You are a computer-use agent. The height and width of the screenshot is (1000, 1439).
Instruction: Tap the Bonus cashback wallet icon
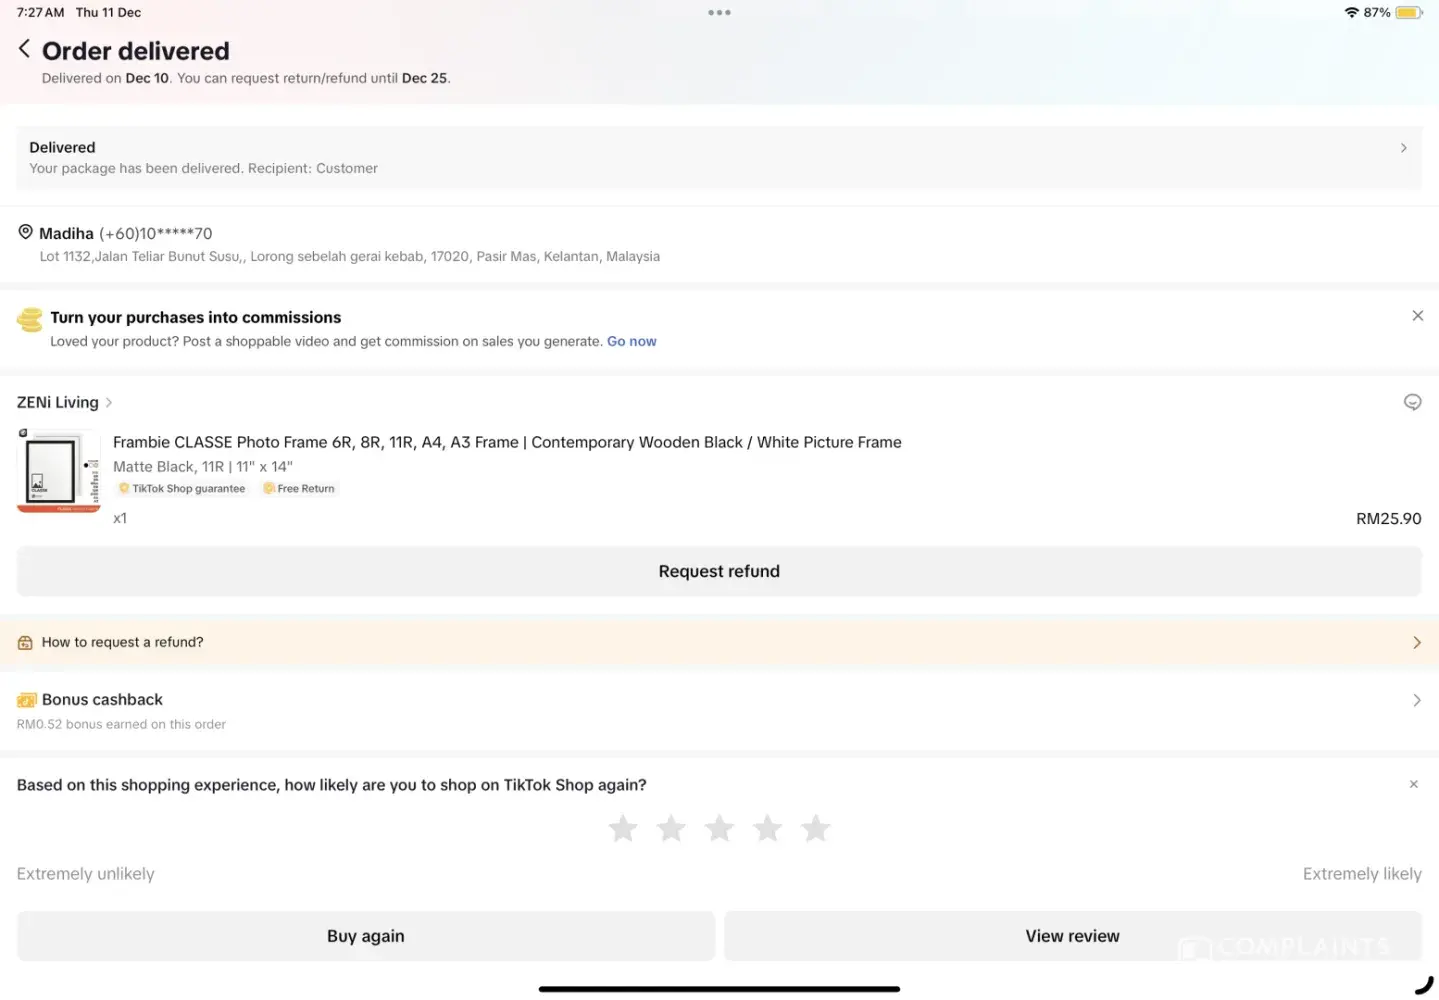(26, 700)
